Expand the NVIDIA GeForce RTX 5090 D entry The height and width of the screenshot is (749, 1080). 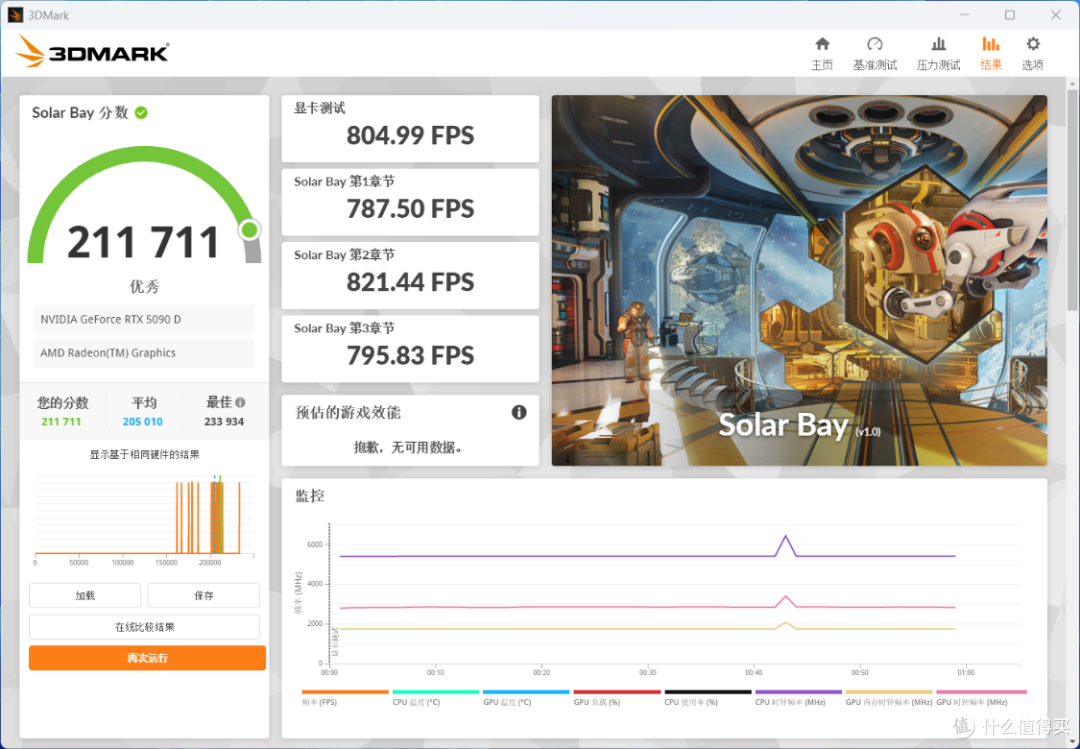pyautogui.click(x=144, y=319)
